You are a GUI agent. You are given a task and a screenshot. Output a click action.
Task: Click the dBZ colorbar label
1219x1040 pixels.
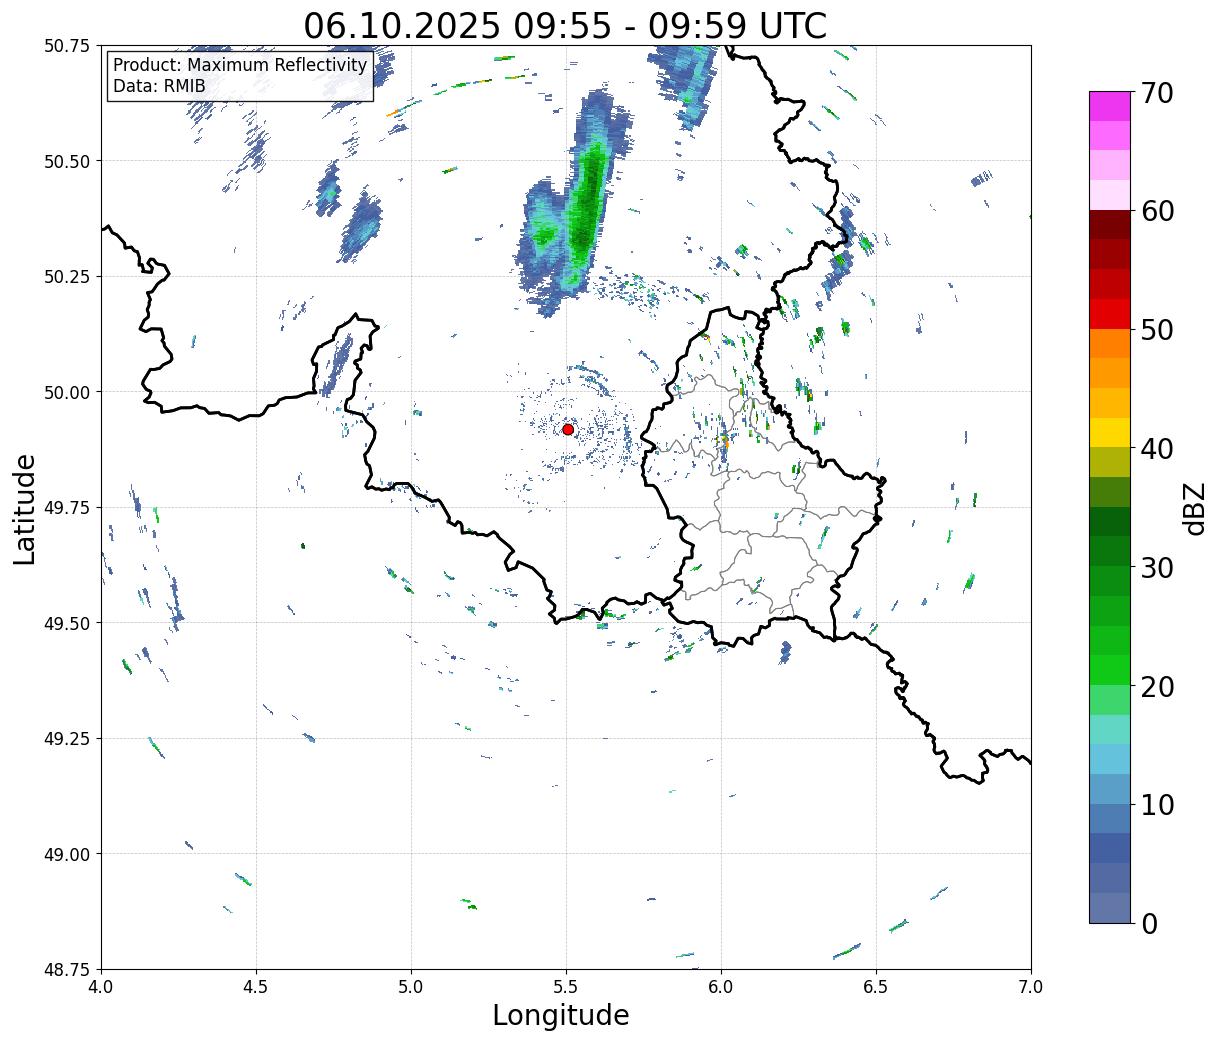click(1194, 507)
